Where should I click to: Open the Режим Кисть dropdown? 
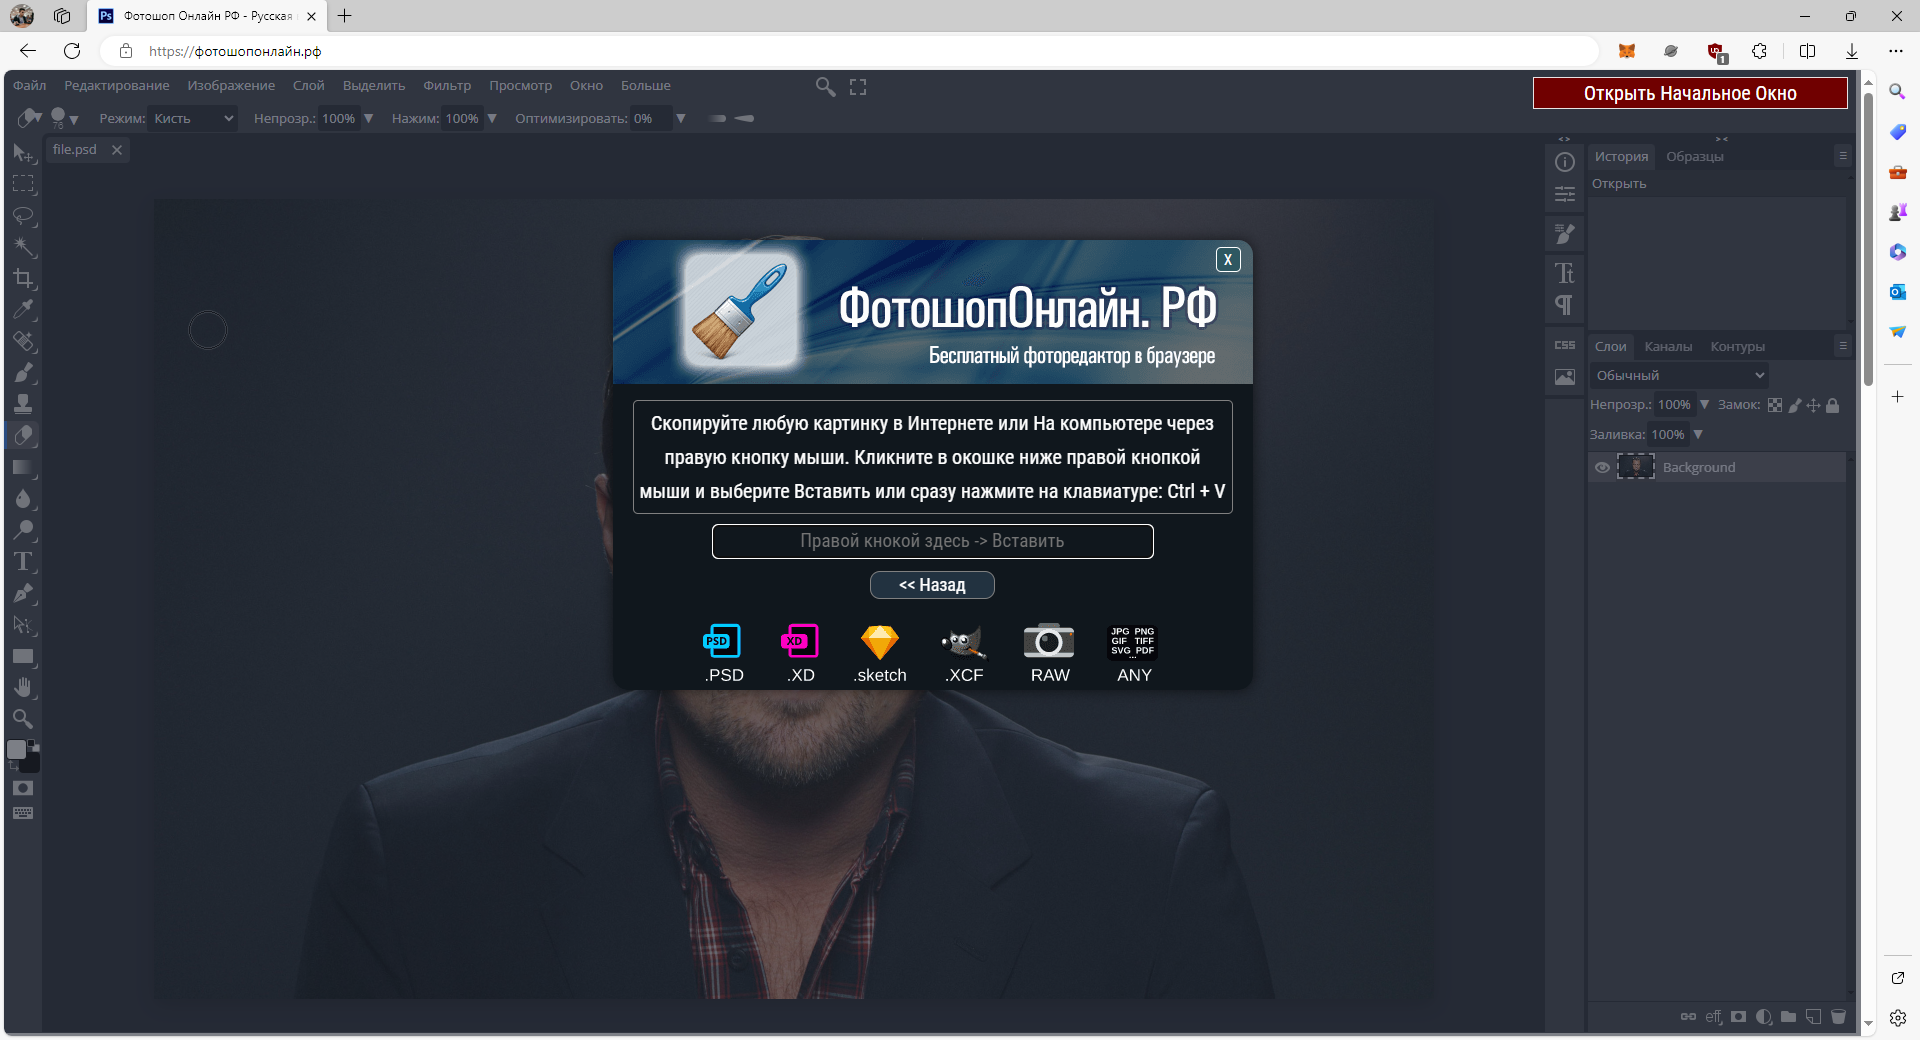193,118
